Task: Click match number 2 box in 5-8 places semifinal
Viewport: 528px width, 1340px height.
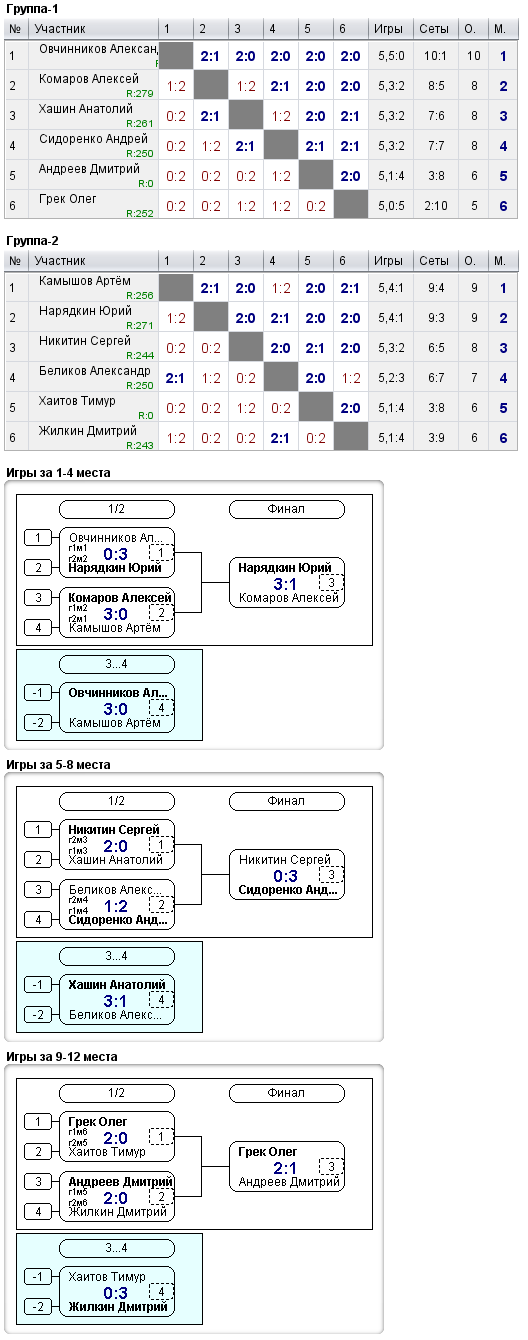Action: pos(161,905)
